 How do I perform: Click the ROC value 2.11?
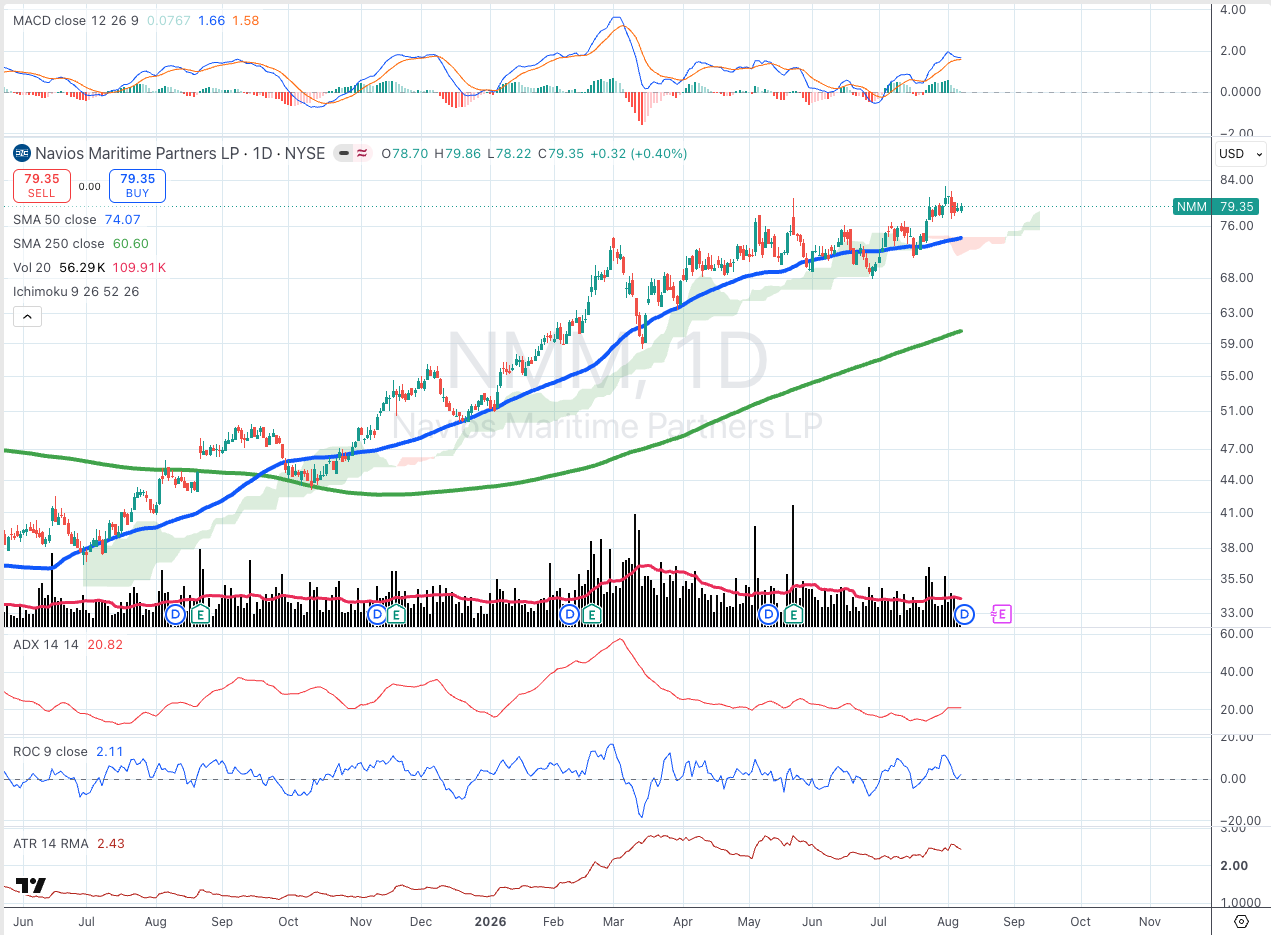pyautogui.click(x=110, y=751)
